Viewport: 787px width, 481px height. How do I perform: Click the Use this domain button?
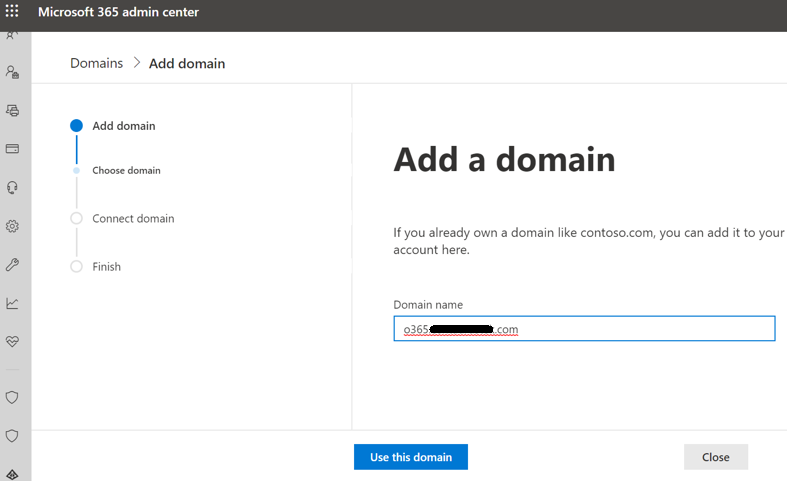click(x=410, y=457)
